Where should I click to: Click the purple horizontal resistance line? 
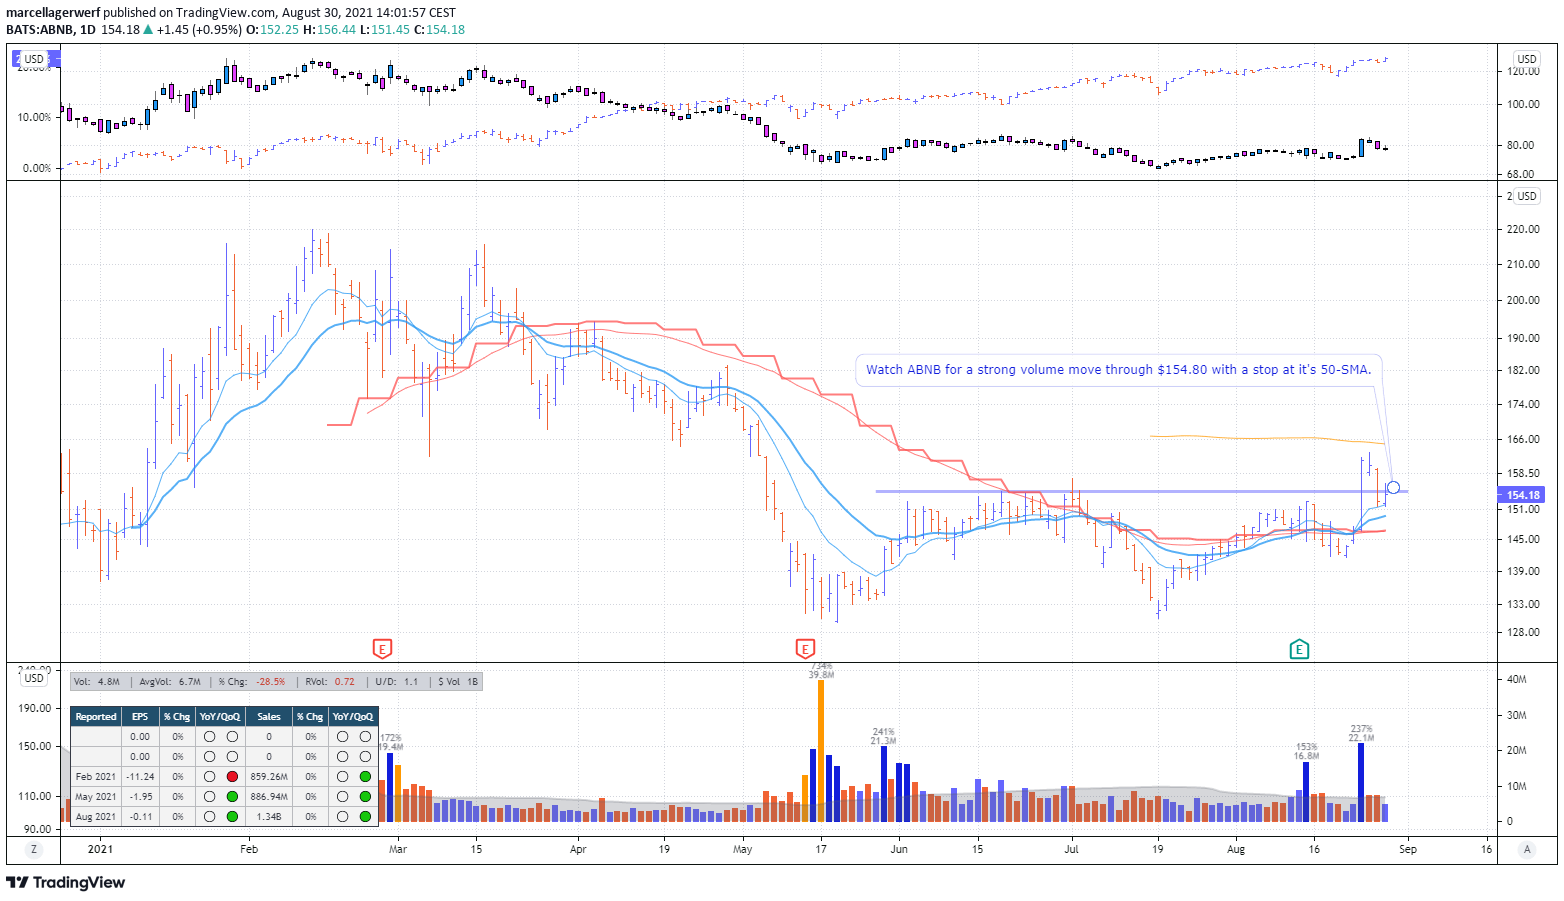pyautogui.click(x=1140, y=491)
